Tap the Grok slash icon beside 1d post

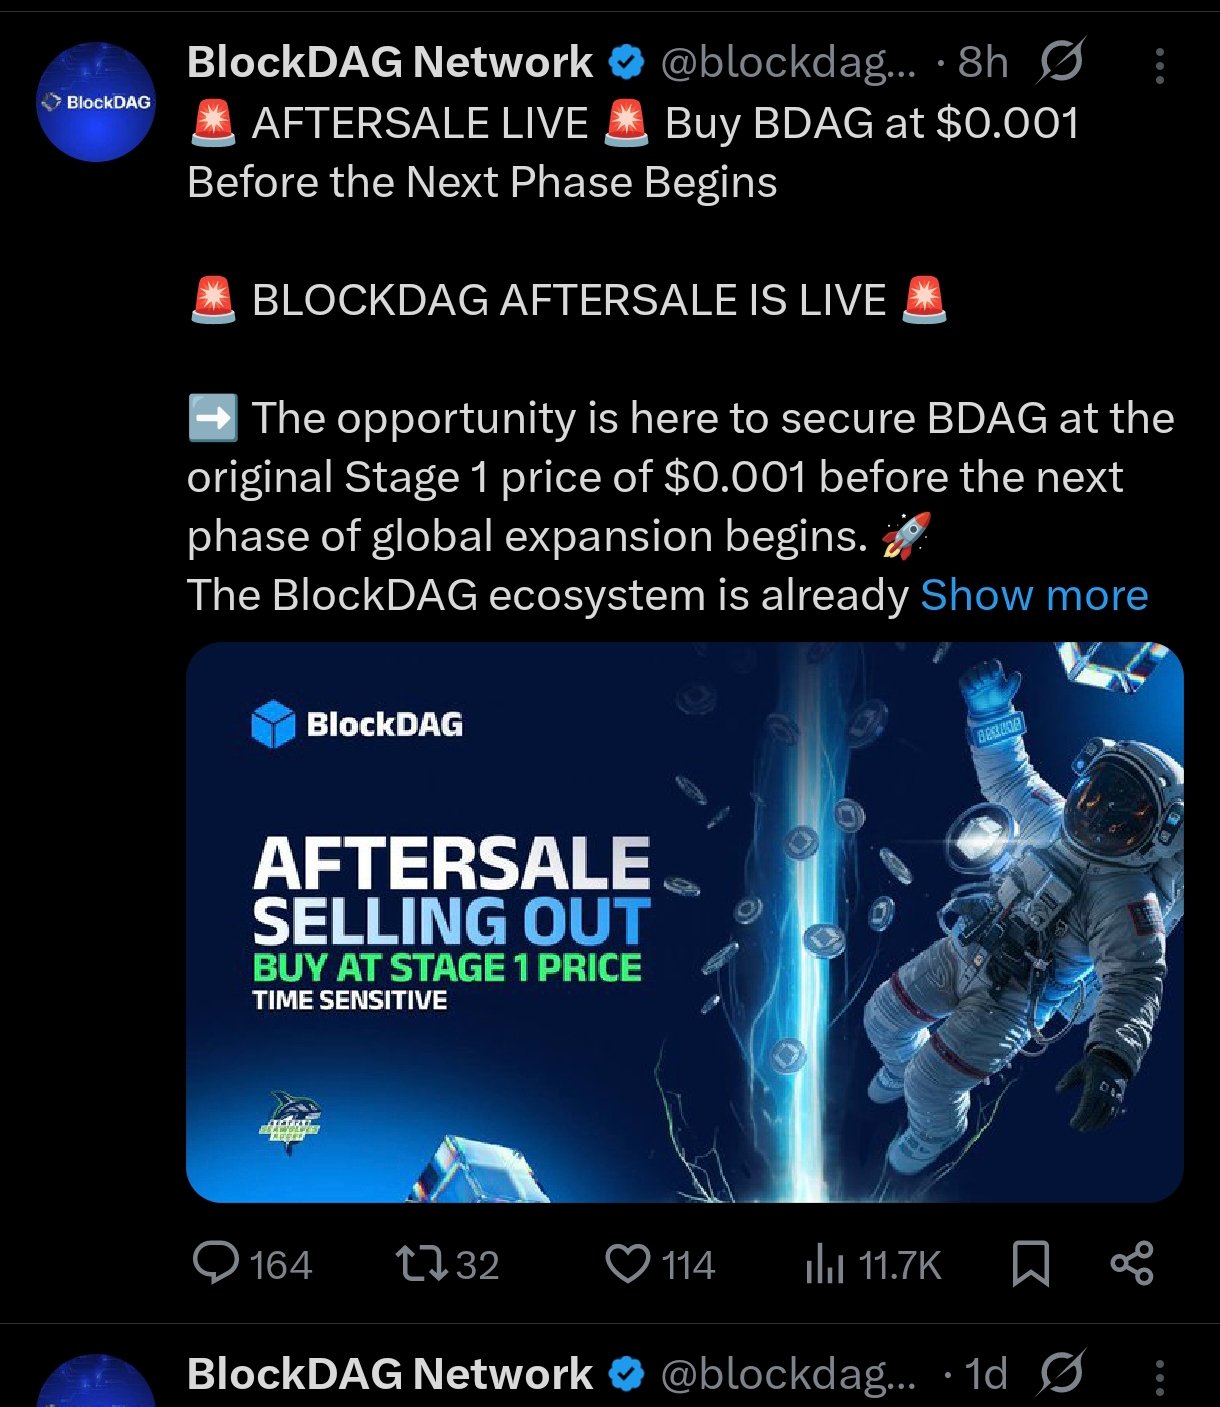click(1060, 1374)
